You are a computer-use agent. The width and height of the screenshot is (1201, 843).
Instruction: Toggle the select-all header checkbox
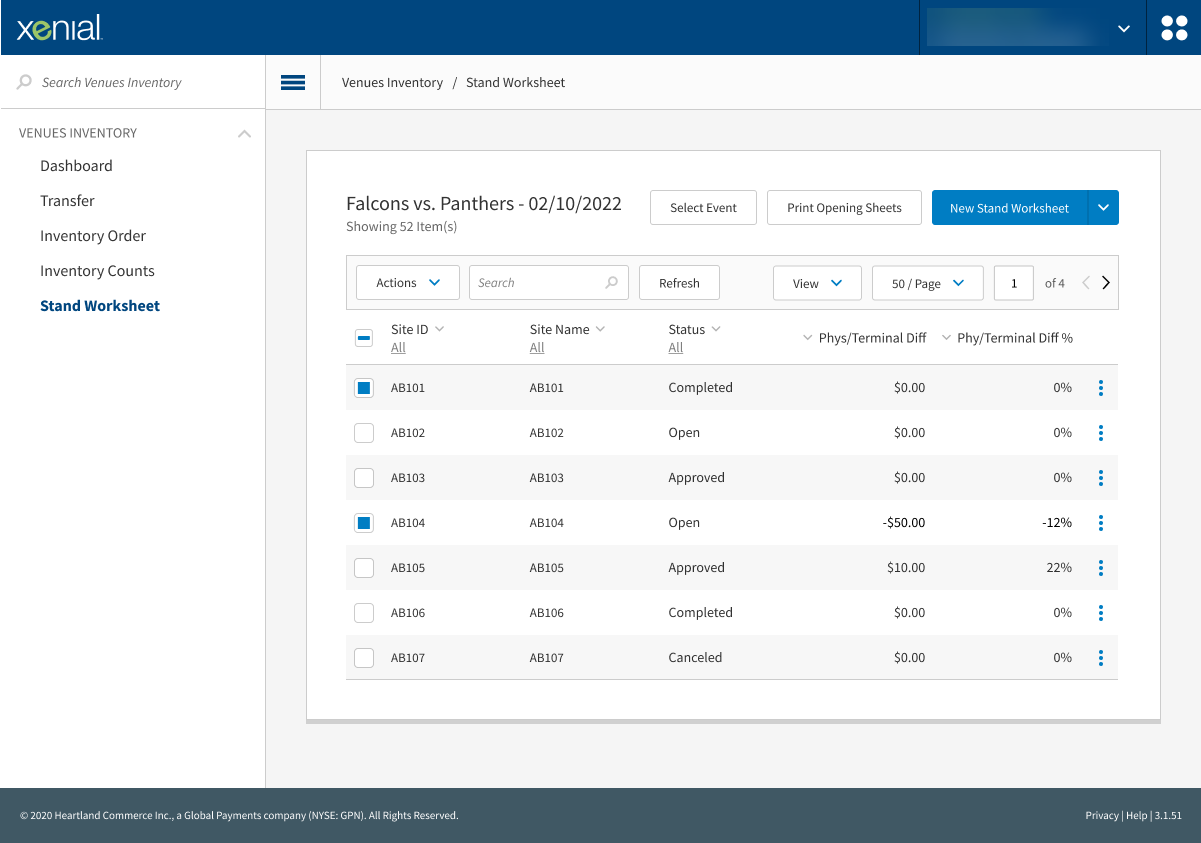click(x=364, y=338)
